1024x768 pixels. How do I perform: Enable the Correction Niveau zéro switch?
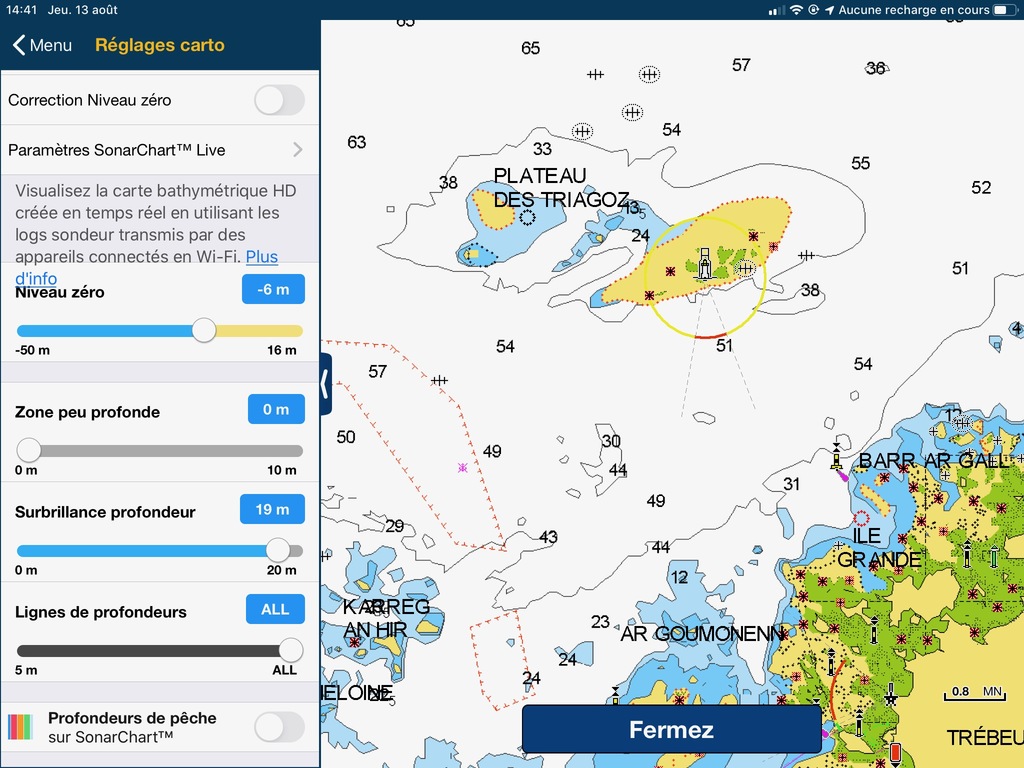click(280, 101)
